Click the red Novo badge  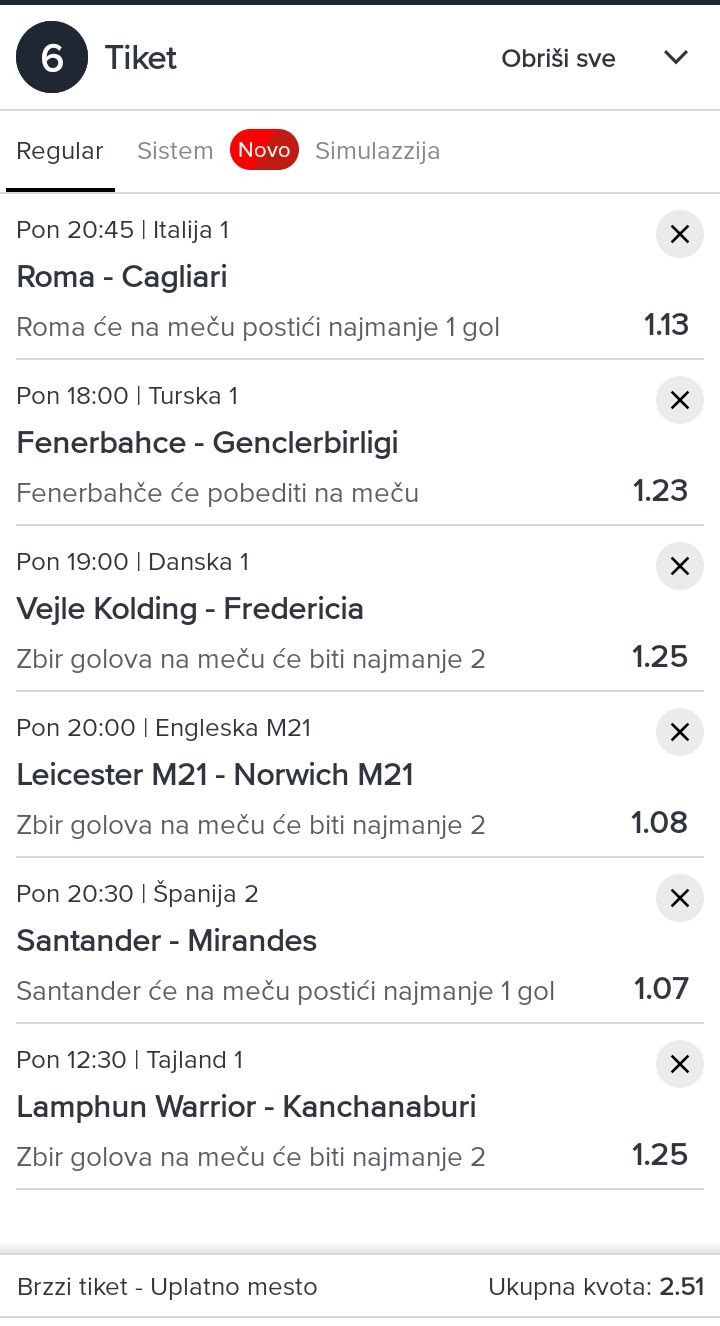pos(264,151)
